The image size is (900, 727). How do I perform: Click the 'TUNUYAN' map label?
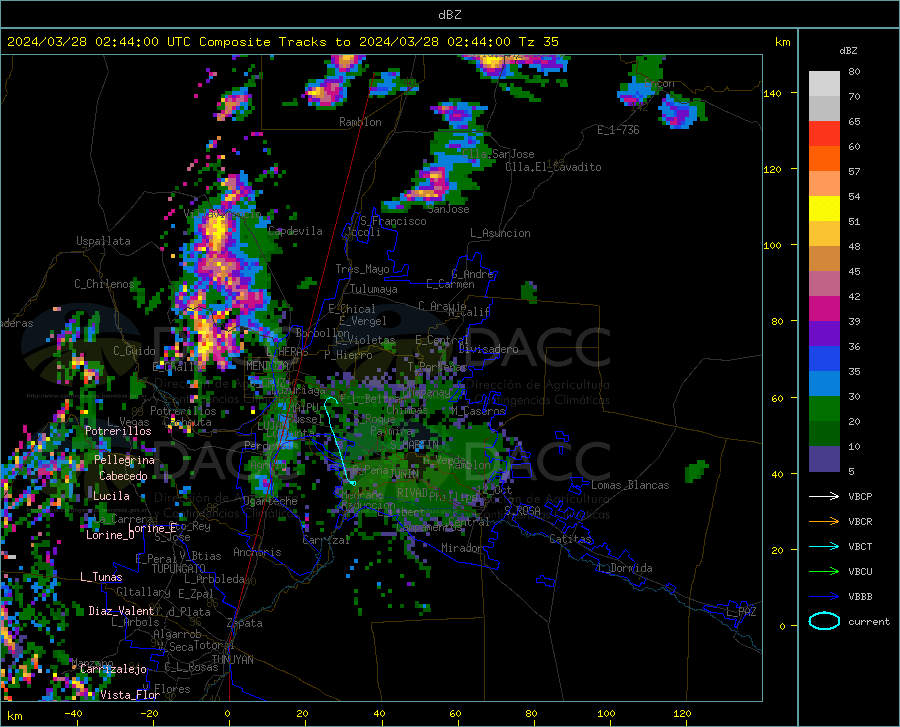(x=232, y=660)
